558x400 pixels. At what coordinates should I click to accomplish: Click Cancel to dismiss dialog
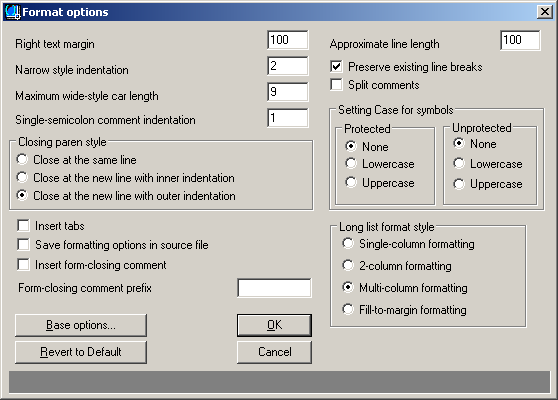click(274, 352)
